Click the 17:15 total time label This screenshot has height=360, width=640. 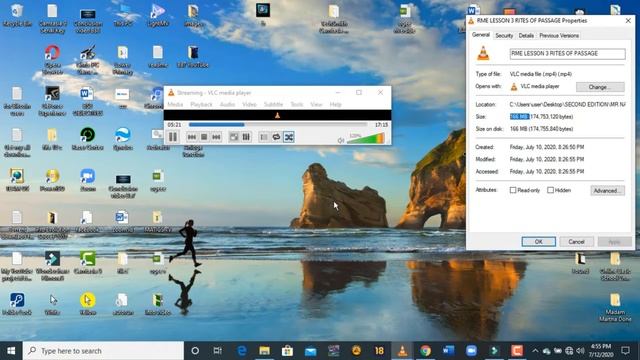pyautogui.click(x=381, y=124)
